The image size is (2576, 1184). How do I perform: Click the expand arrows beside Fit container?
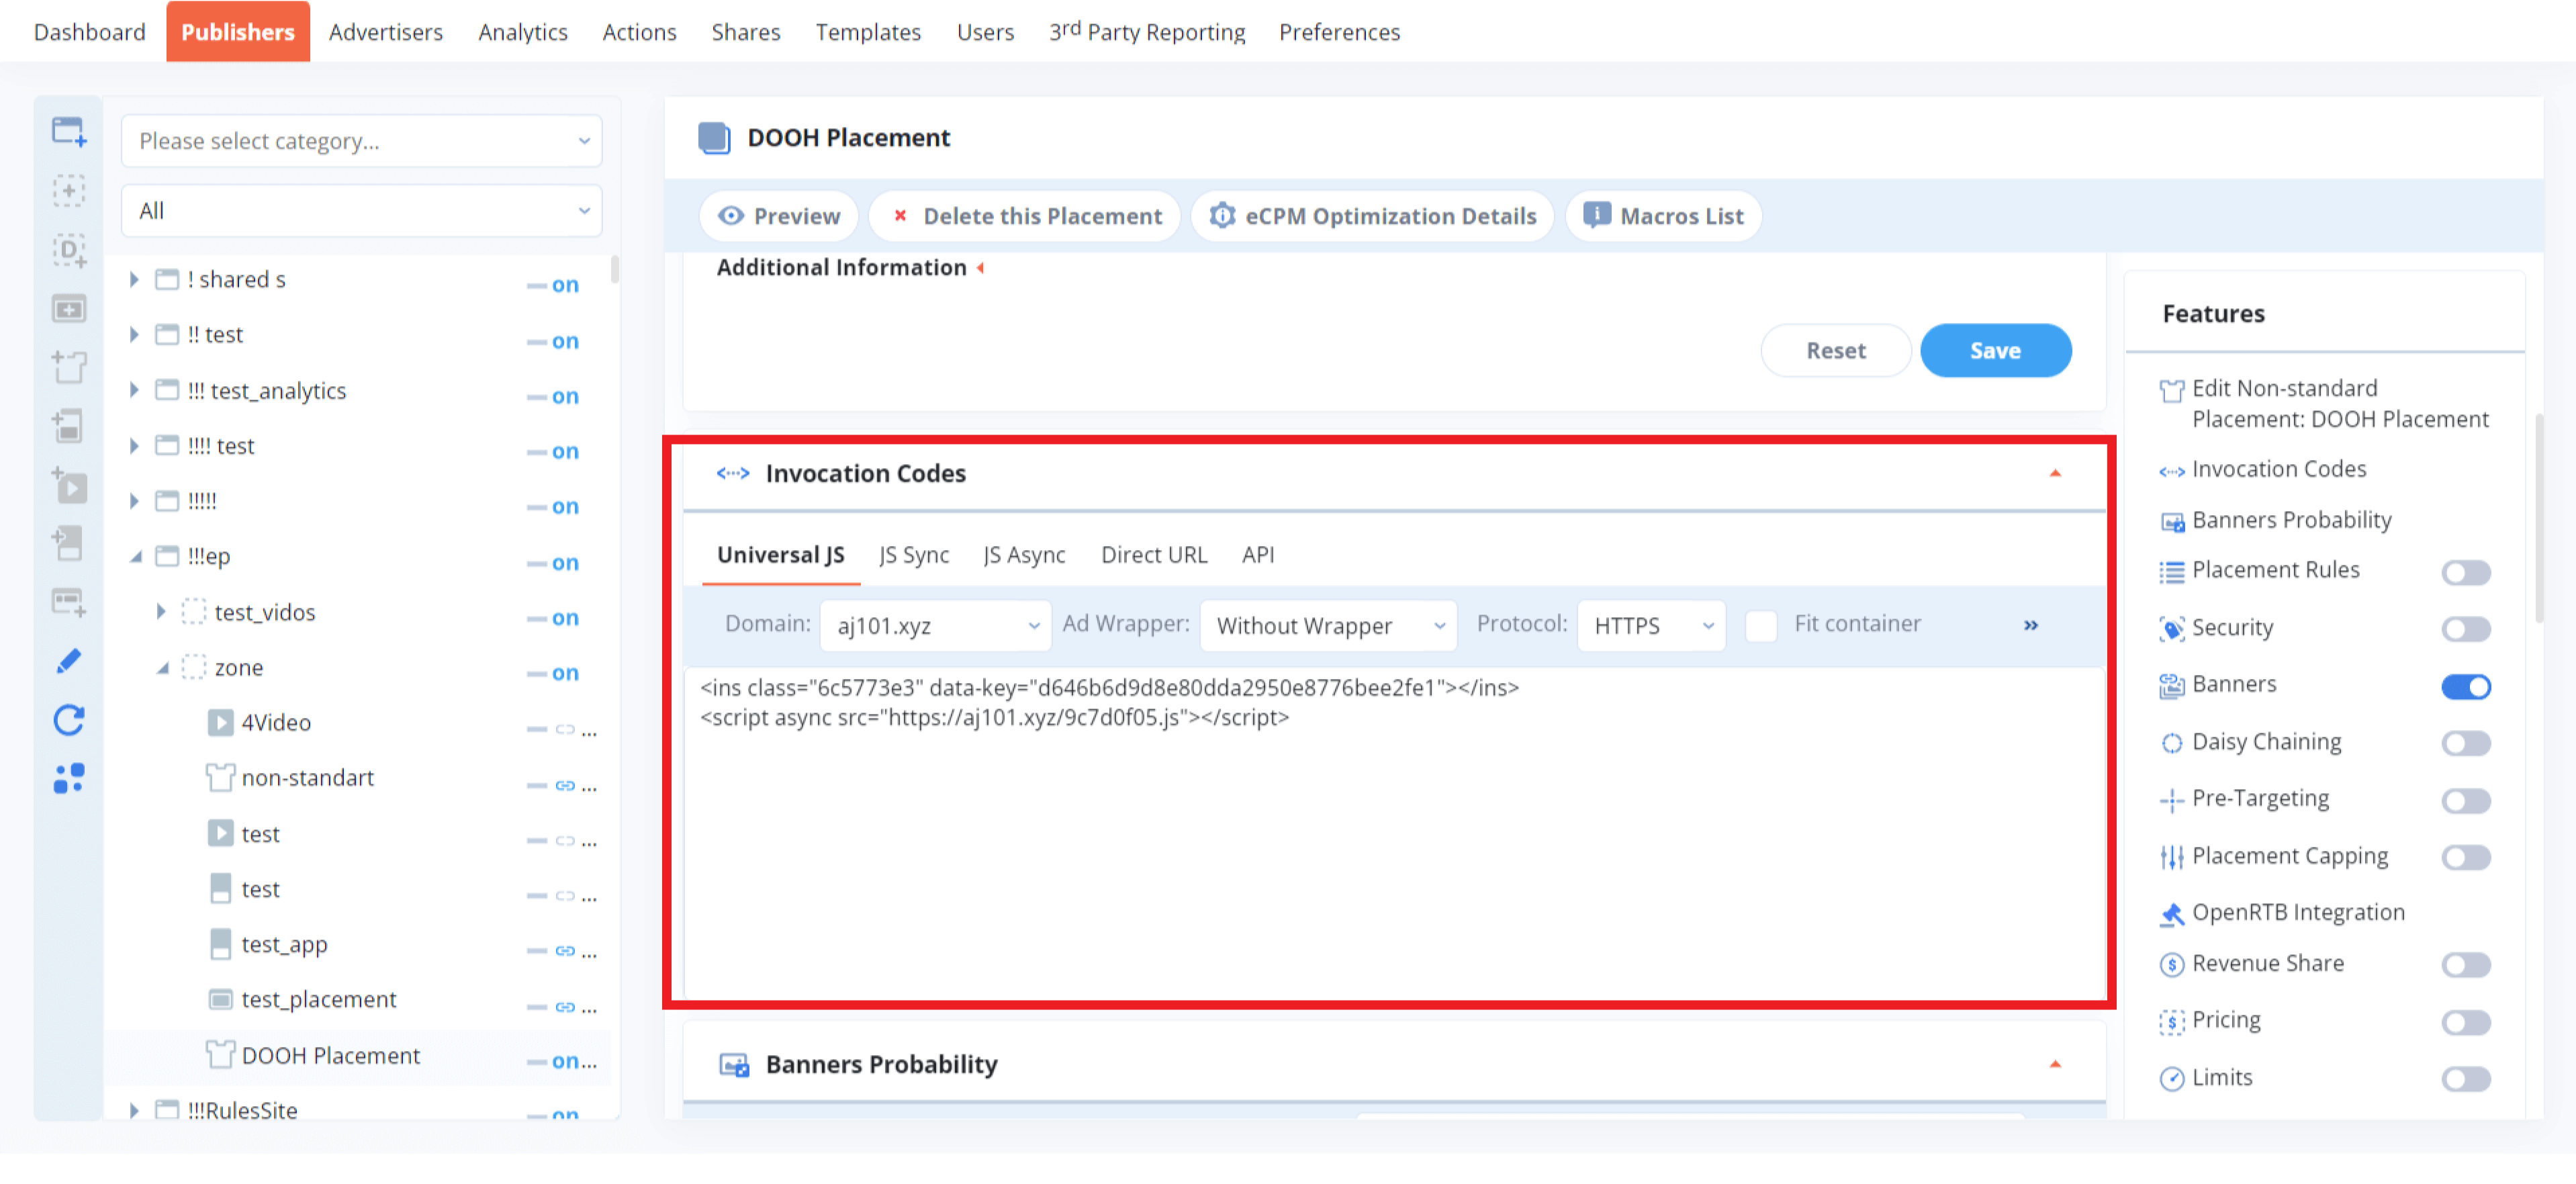pos(2030,625)
